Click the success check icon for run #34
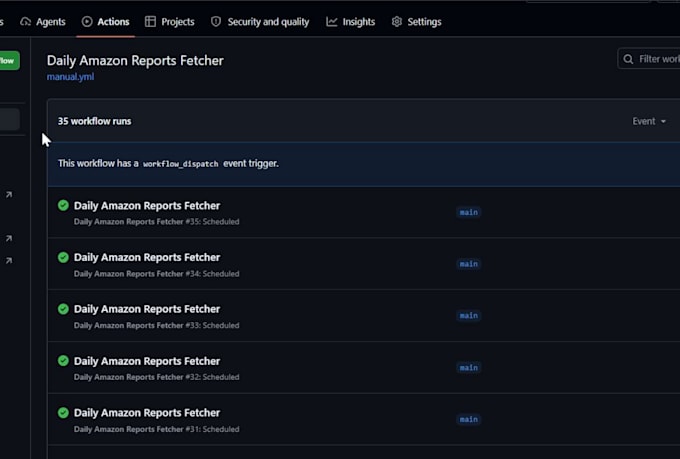 pyautogui.click(x=63, y=257)
